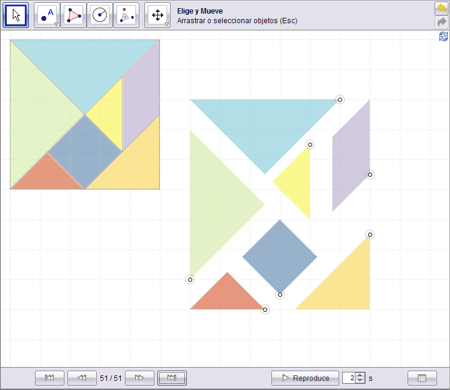Open the construction protocol button
450x390 pixels.
tap(422, 378)
